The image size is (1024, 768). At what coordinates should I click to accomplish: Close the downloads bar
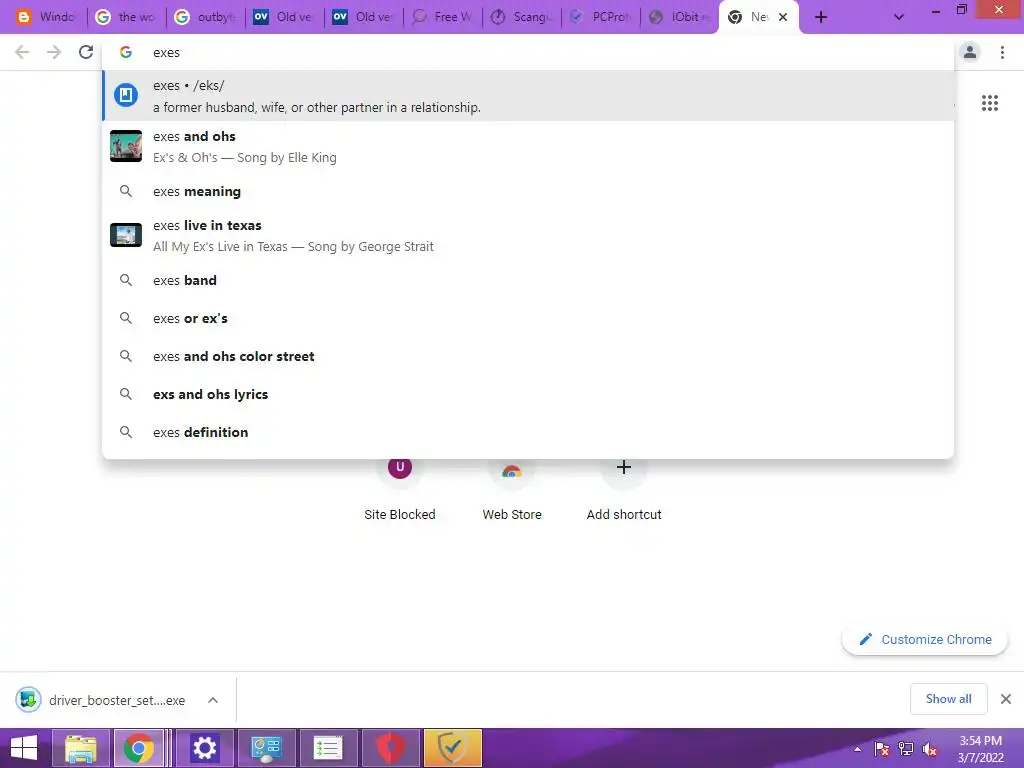[x=1006, y=699]
